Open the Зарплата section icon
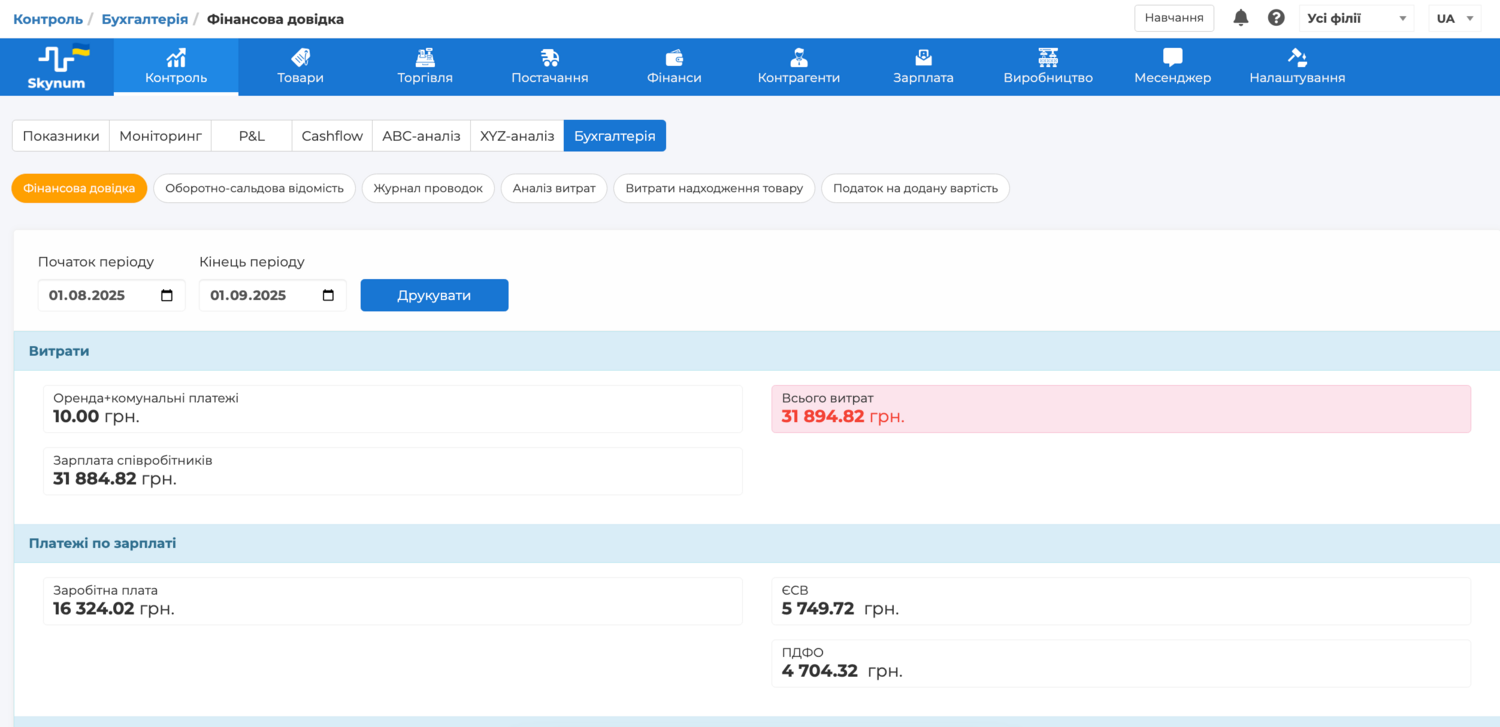 [x=923, y=57]
